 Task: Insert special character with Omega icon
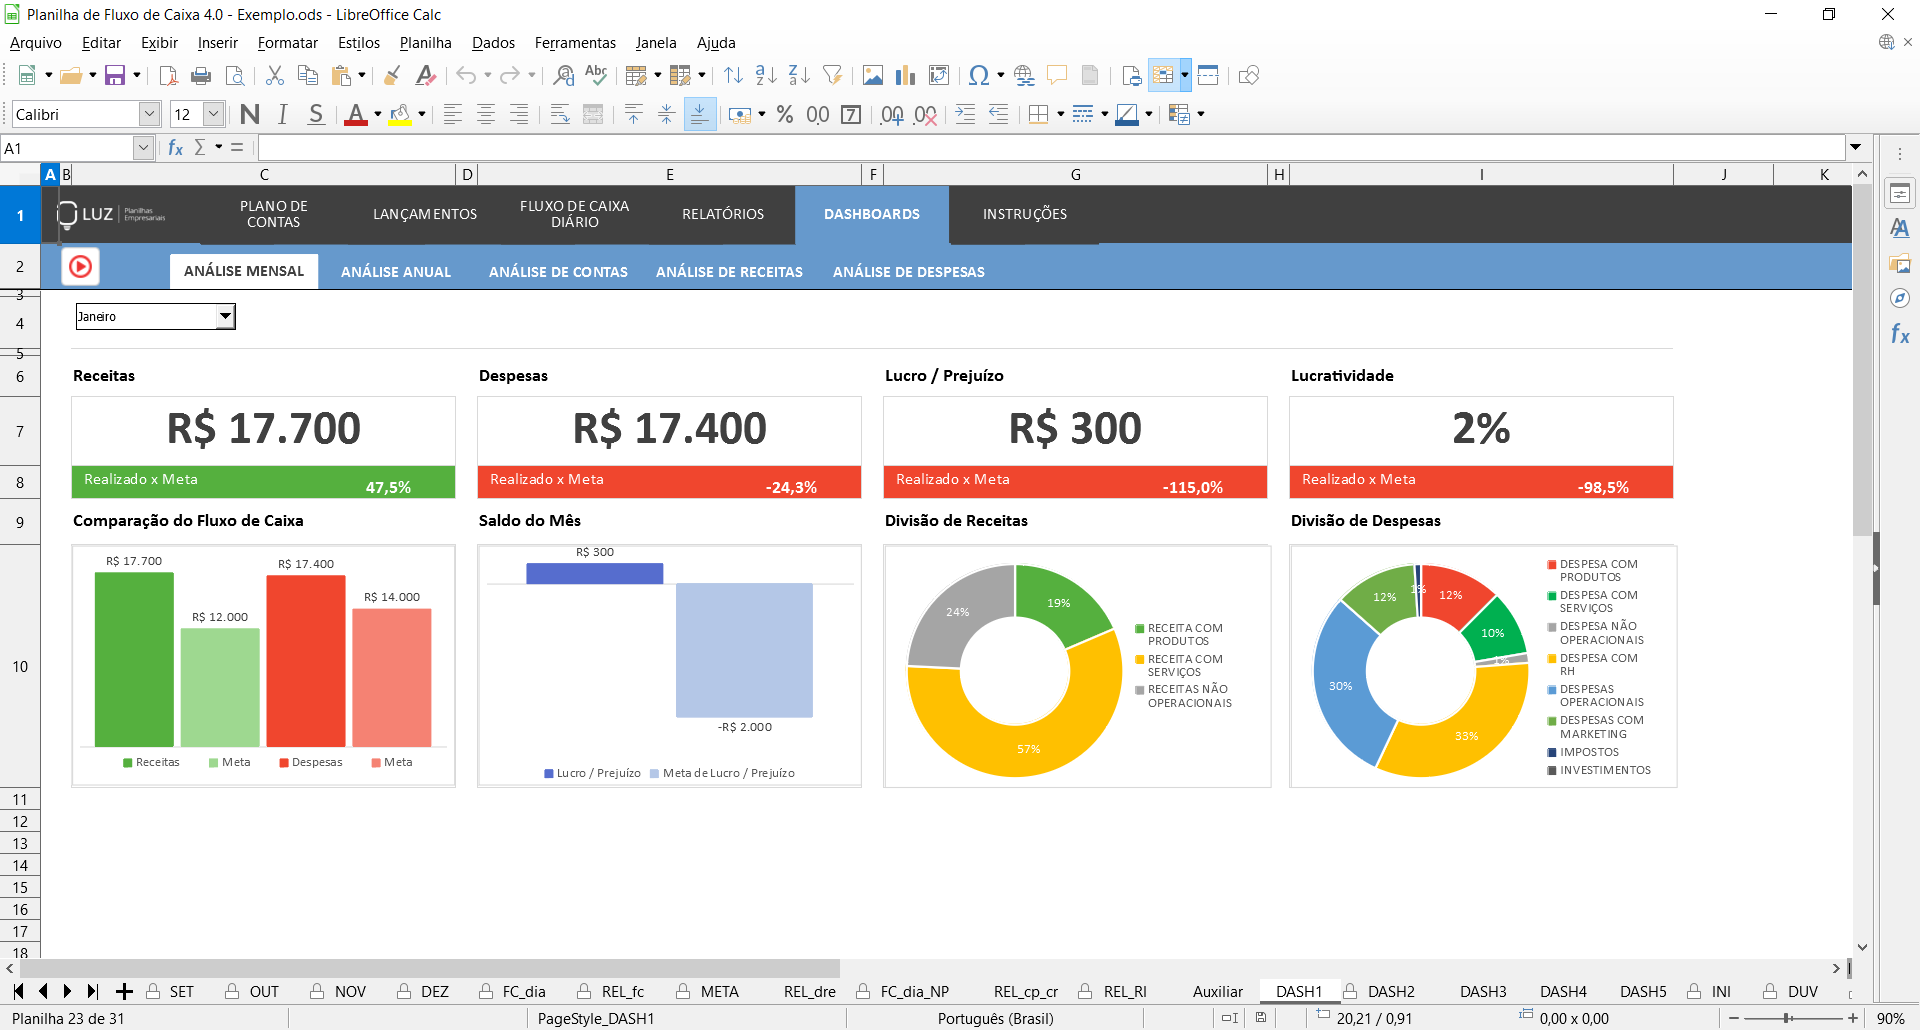[979, 76]
